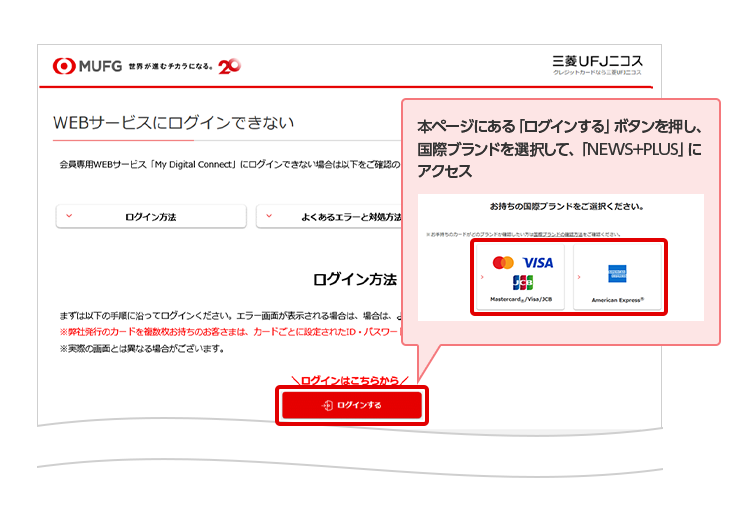Click the tagline 世界が進むチカラになる。
The image size is (740, 522).
(170, 67)
